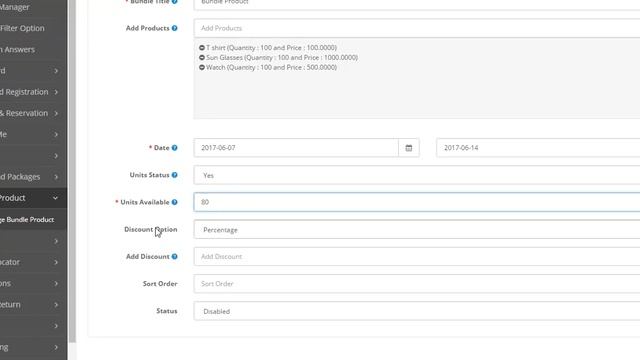Select the Watch product text
Viewport: 640px width, 360px height.
(x=271, y=67)
